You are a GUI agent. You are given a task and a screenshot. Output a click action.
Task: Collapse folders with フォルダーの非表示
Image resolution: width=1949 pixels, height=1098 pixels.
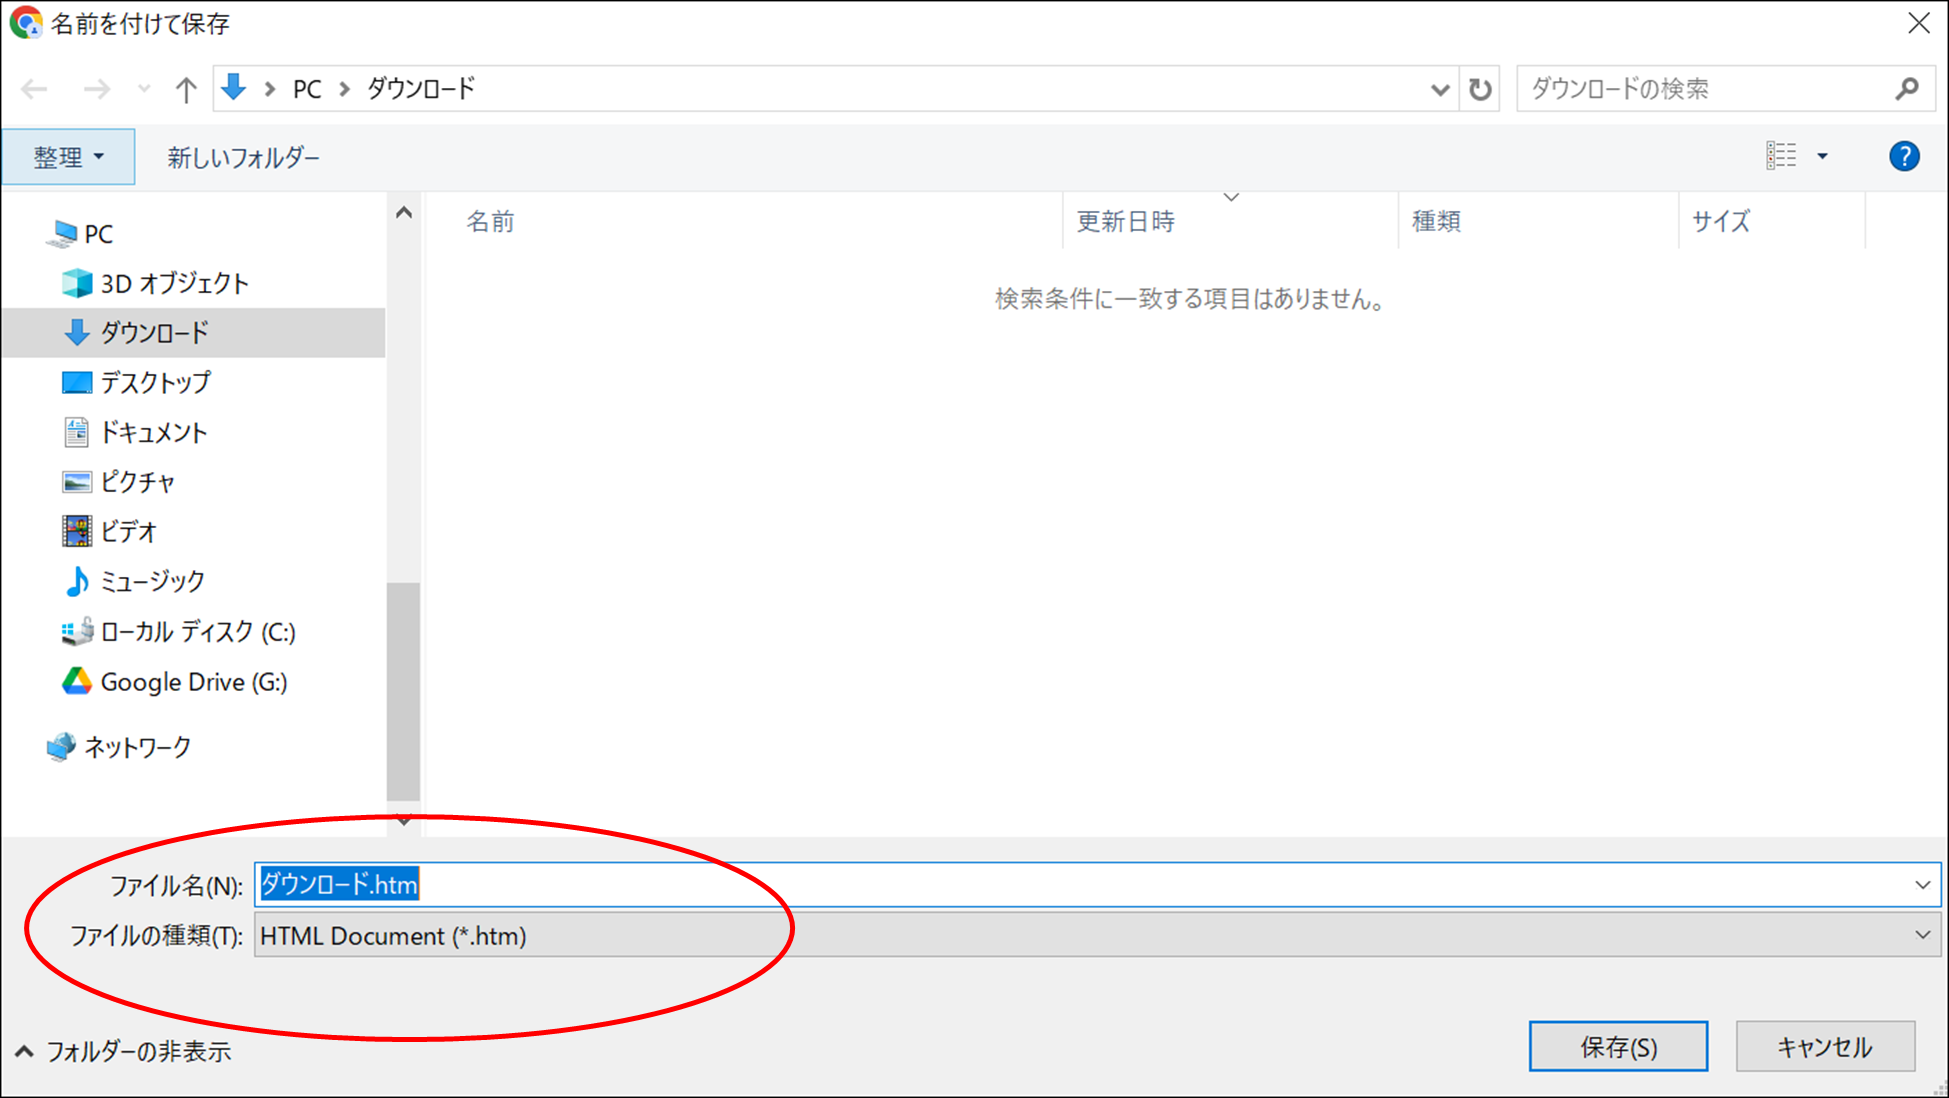(123, 1051)
